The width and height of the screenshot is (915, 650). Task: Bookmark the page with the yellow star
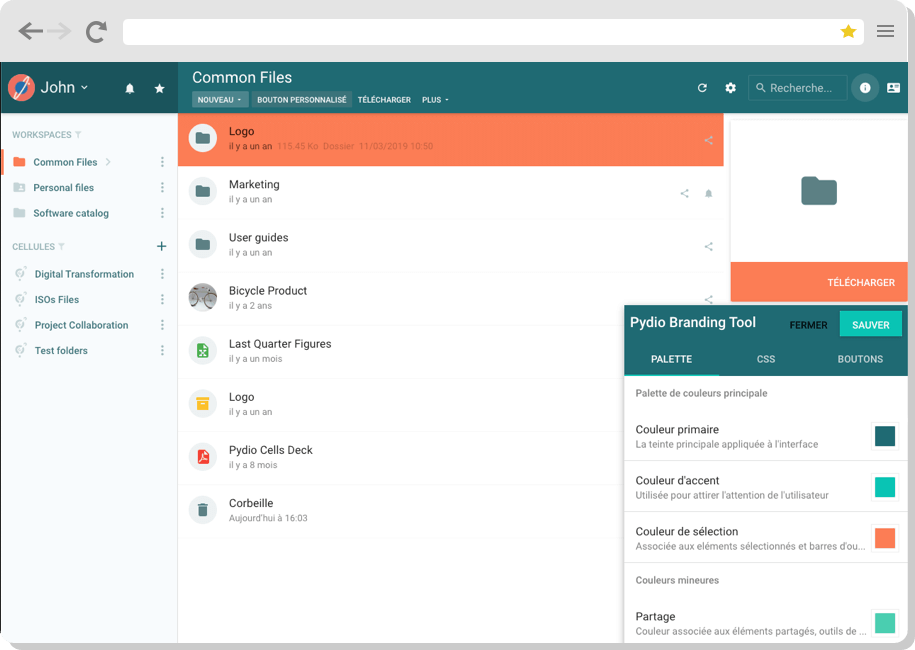[x=848, y=31]
